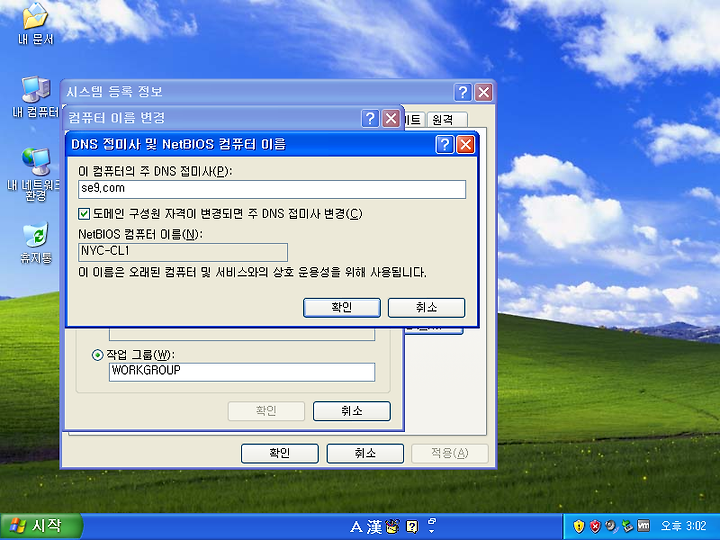Viewport: 720px width, 540px height.
Task: Select the 내 컴퓨터 desktop icon
Action: pos(35,97)
